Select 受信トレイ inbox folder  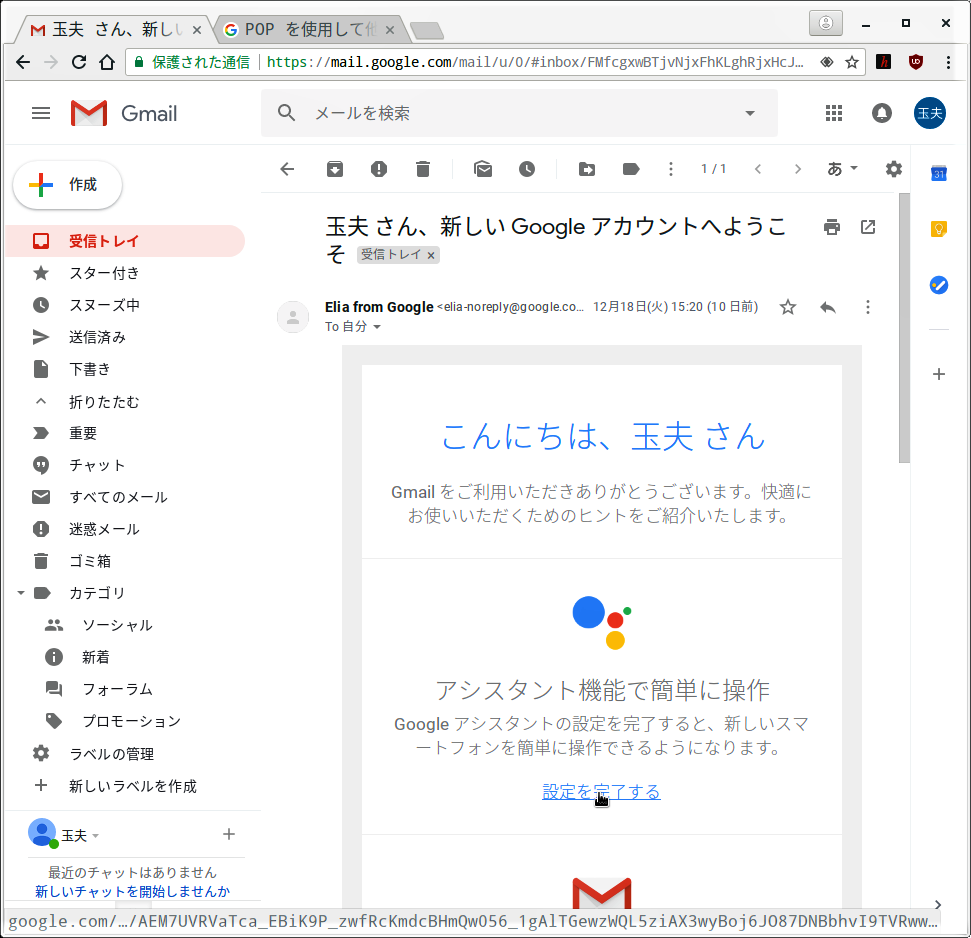(x=125, y=241)
